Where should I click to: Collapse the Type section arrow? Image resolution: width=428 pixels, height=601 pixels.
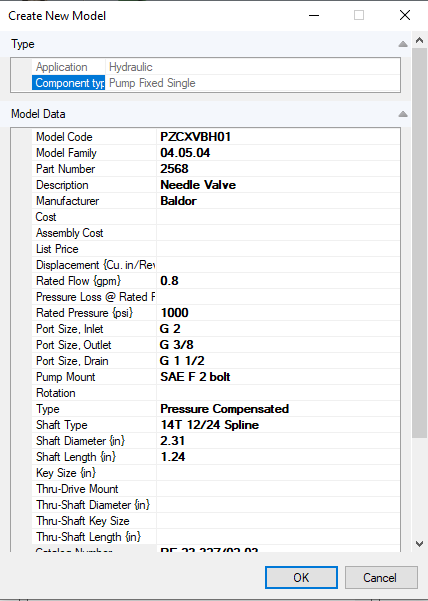[x=403, y=44]
